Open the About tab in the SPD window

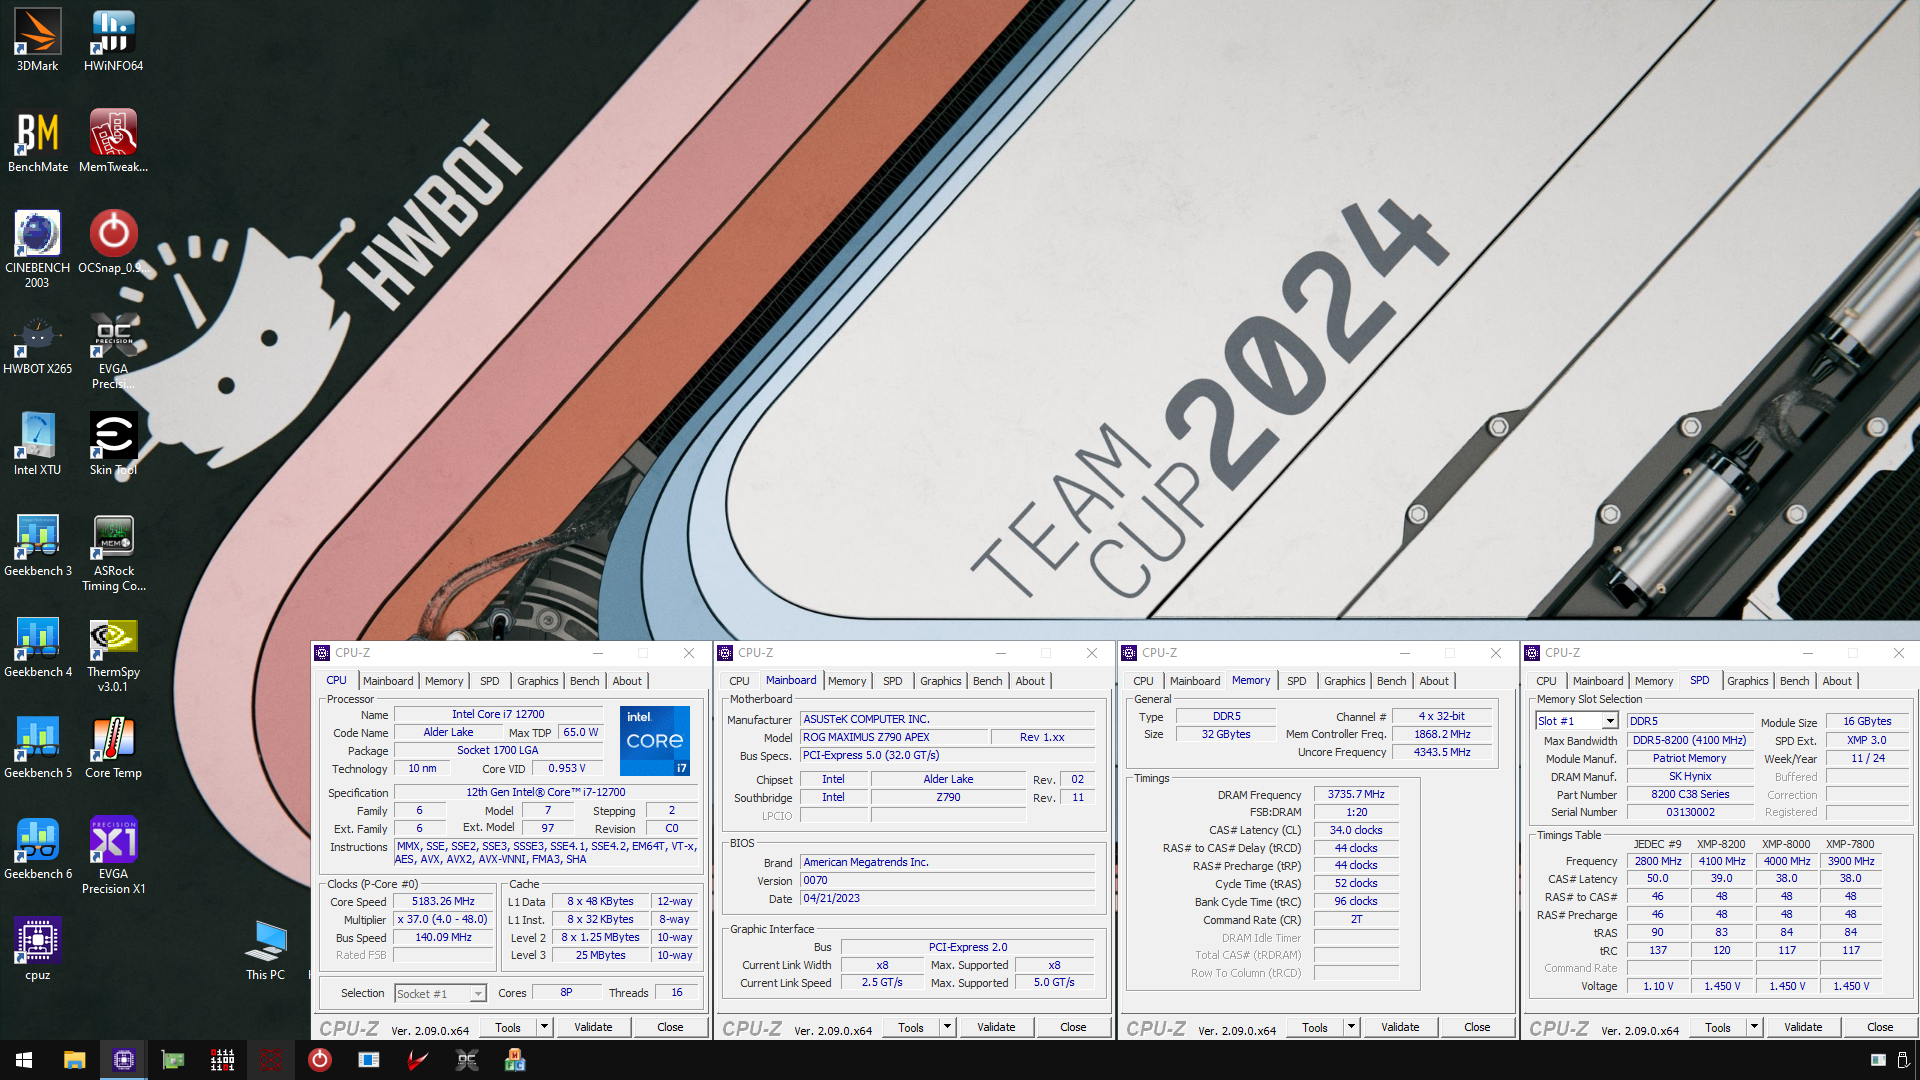[x=1837, y=681]
